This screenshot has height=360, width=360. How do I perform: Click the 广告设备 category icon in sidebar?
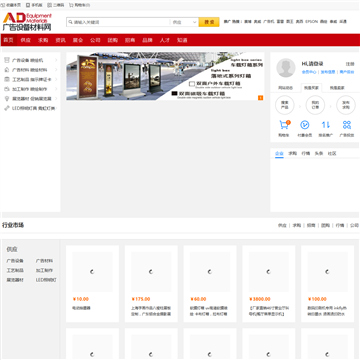coord(6,60)
